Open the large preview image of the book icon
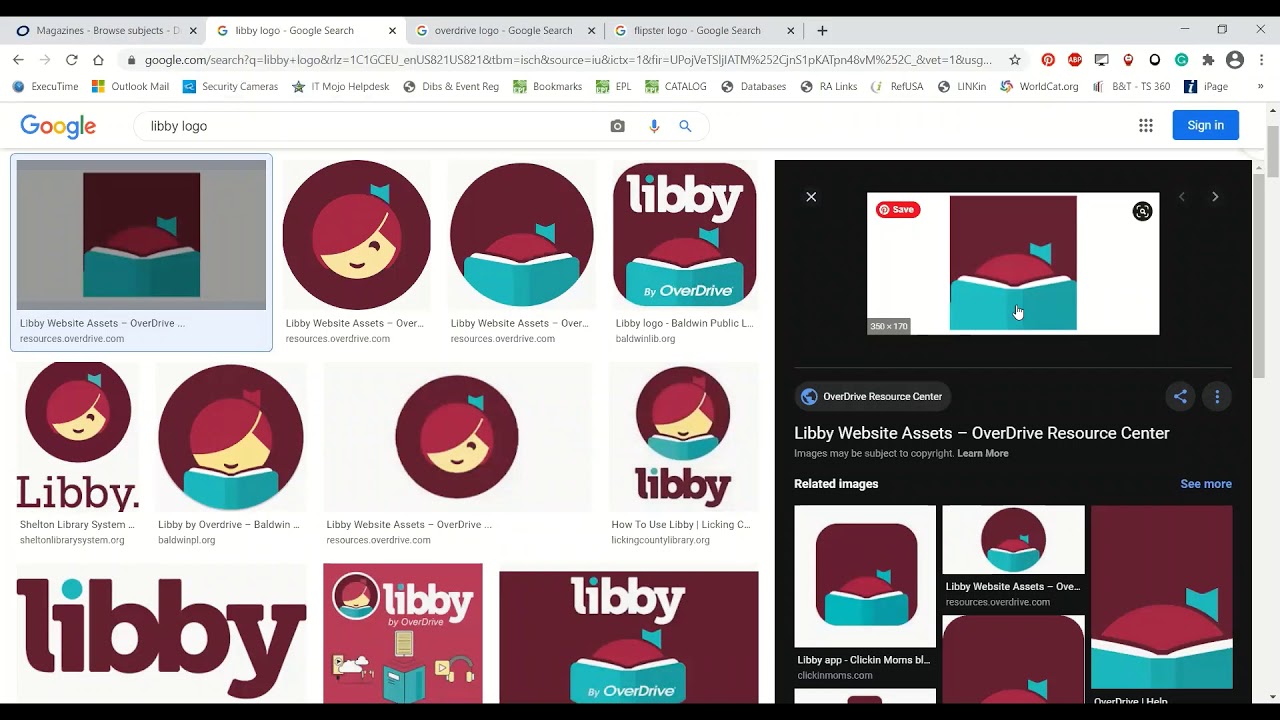1280x720 pixels. coord(1013,263)
